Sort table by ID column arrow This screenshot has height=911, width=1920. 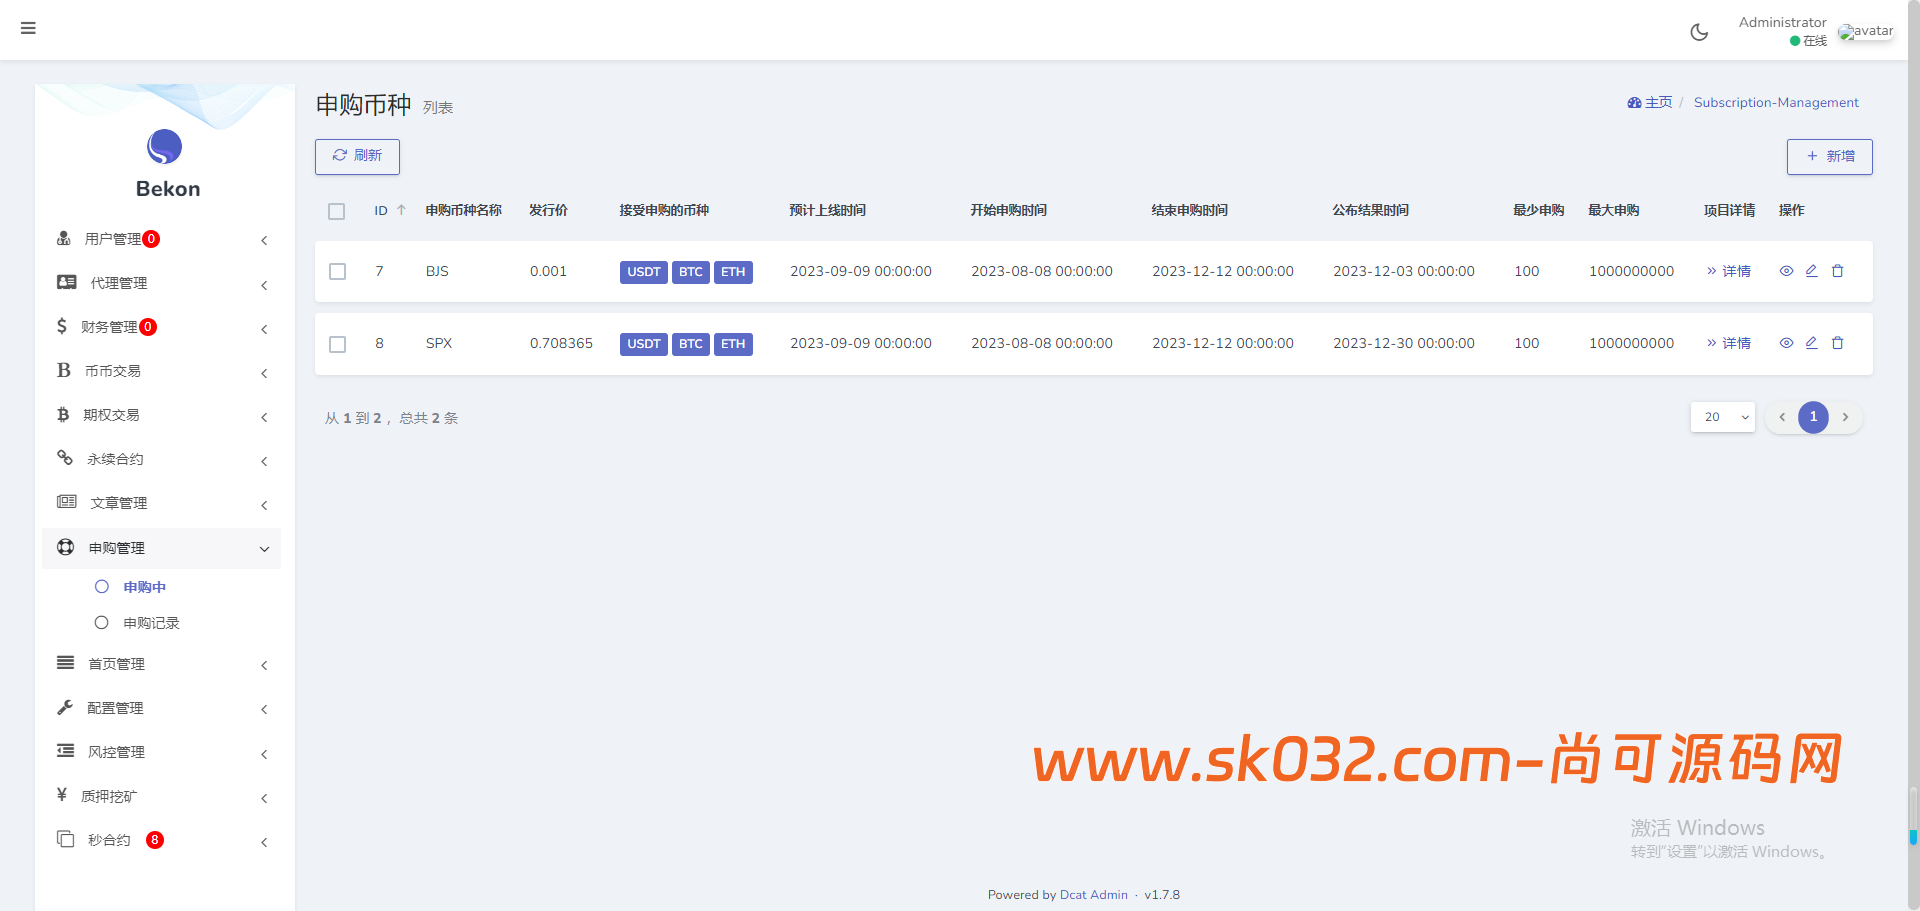click(x=401, y=210)
